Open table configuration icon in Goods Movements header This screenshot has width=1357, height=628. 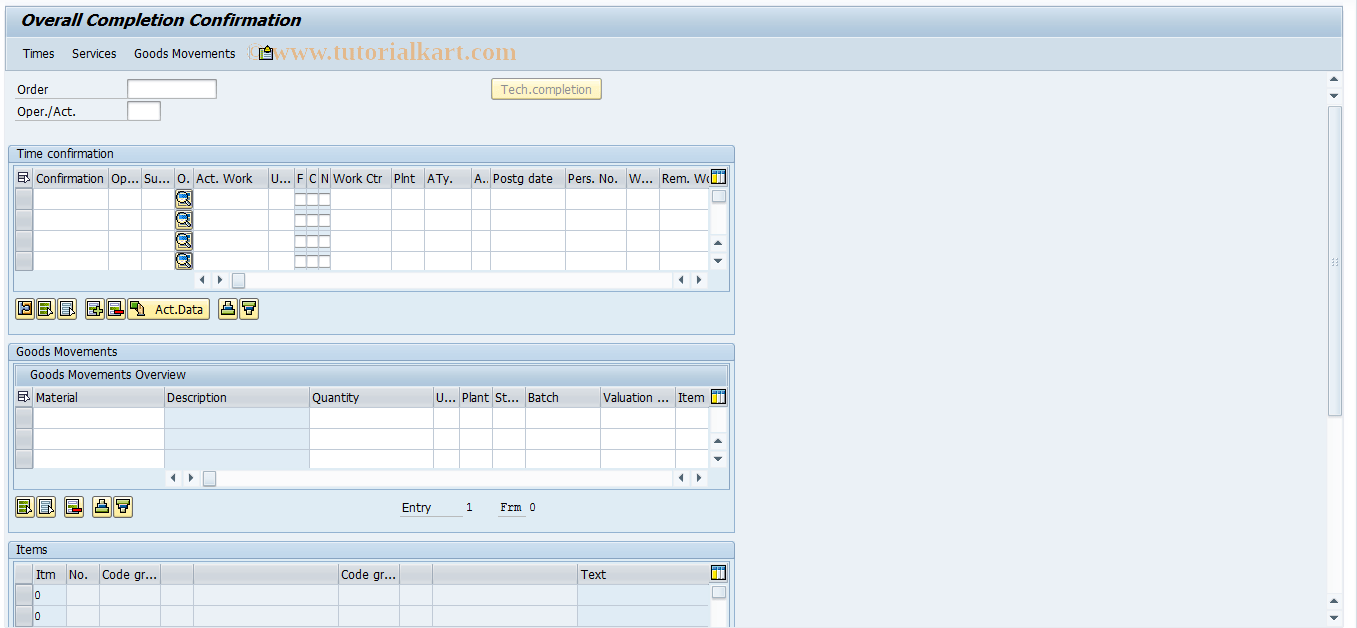pyautogui.click(x=717, y=396)
